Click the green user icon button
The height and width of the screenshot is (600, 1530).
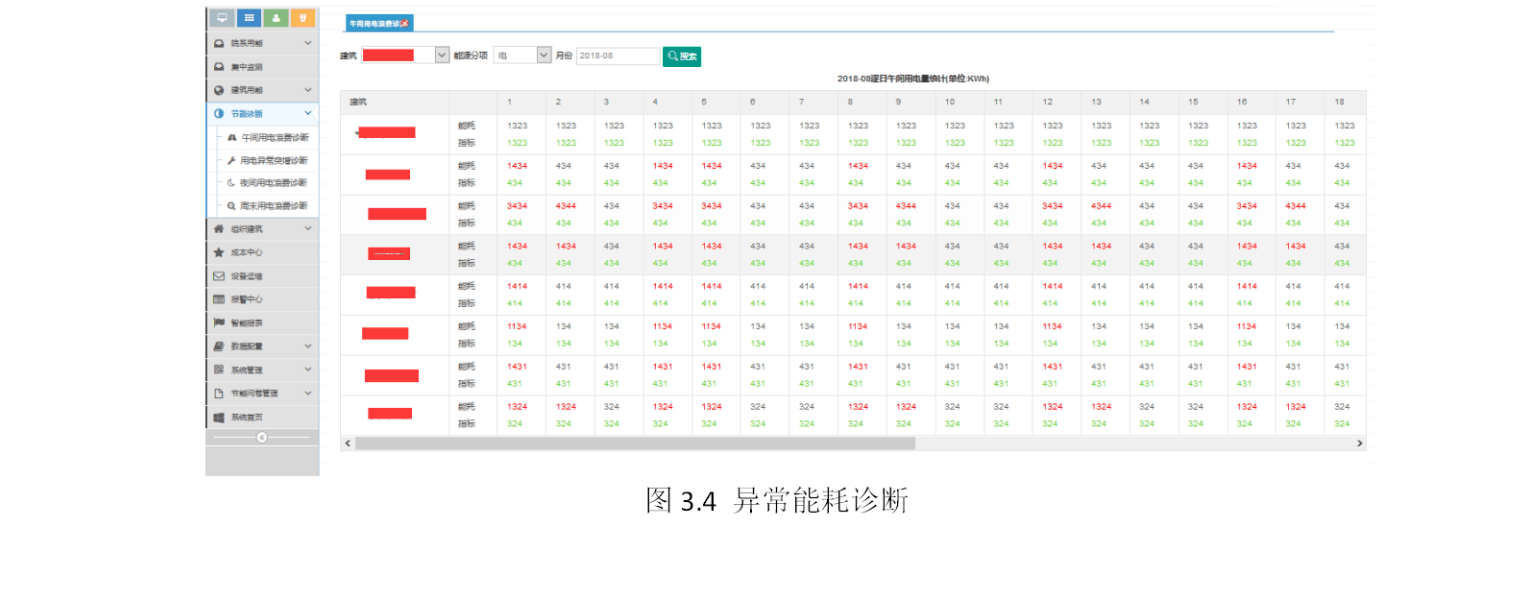coord(276,18)
